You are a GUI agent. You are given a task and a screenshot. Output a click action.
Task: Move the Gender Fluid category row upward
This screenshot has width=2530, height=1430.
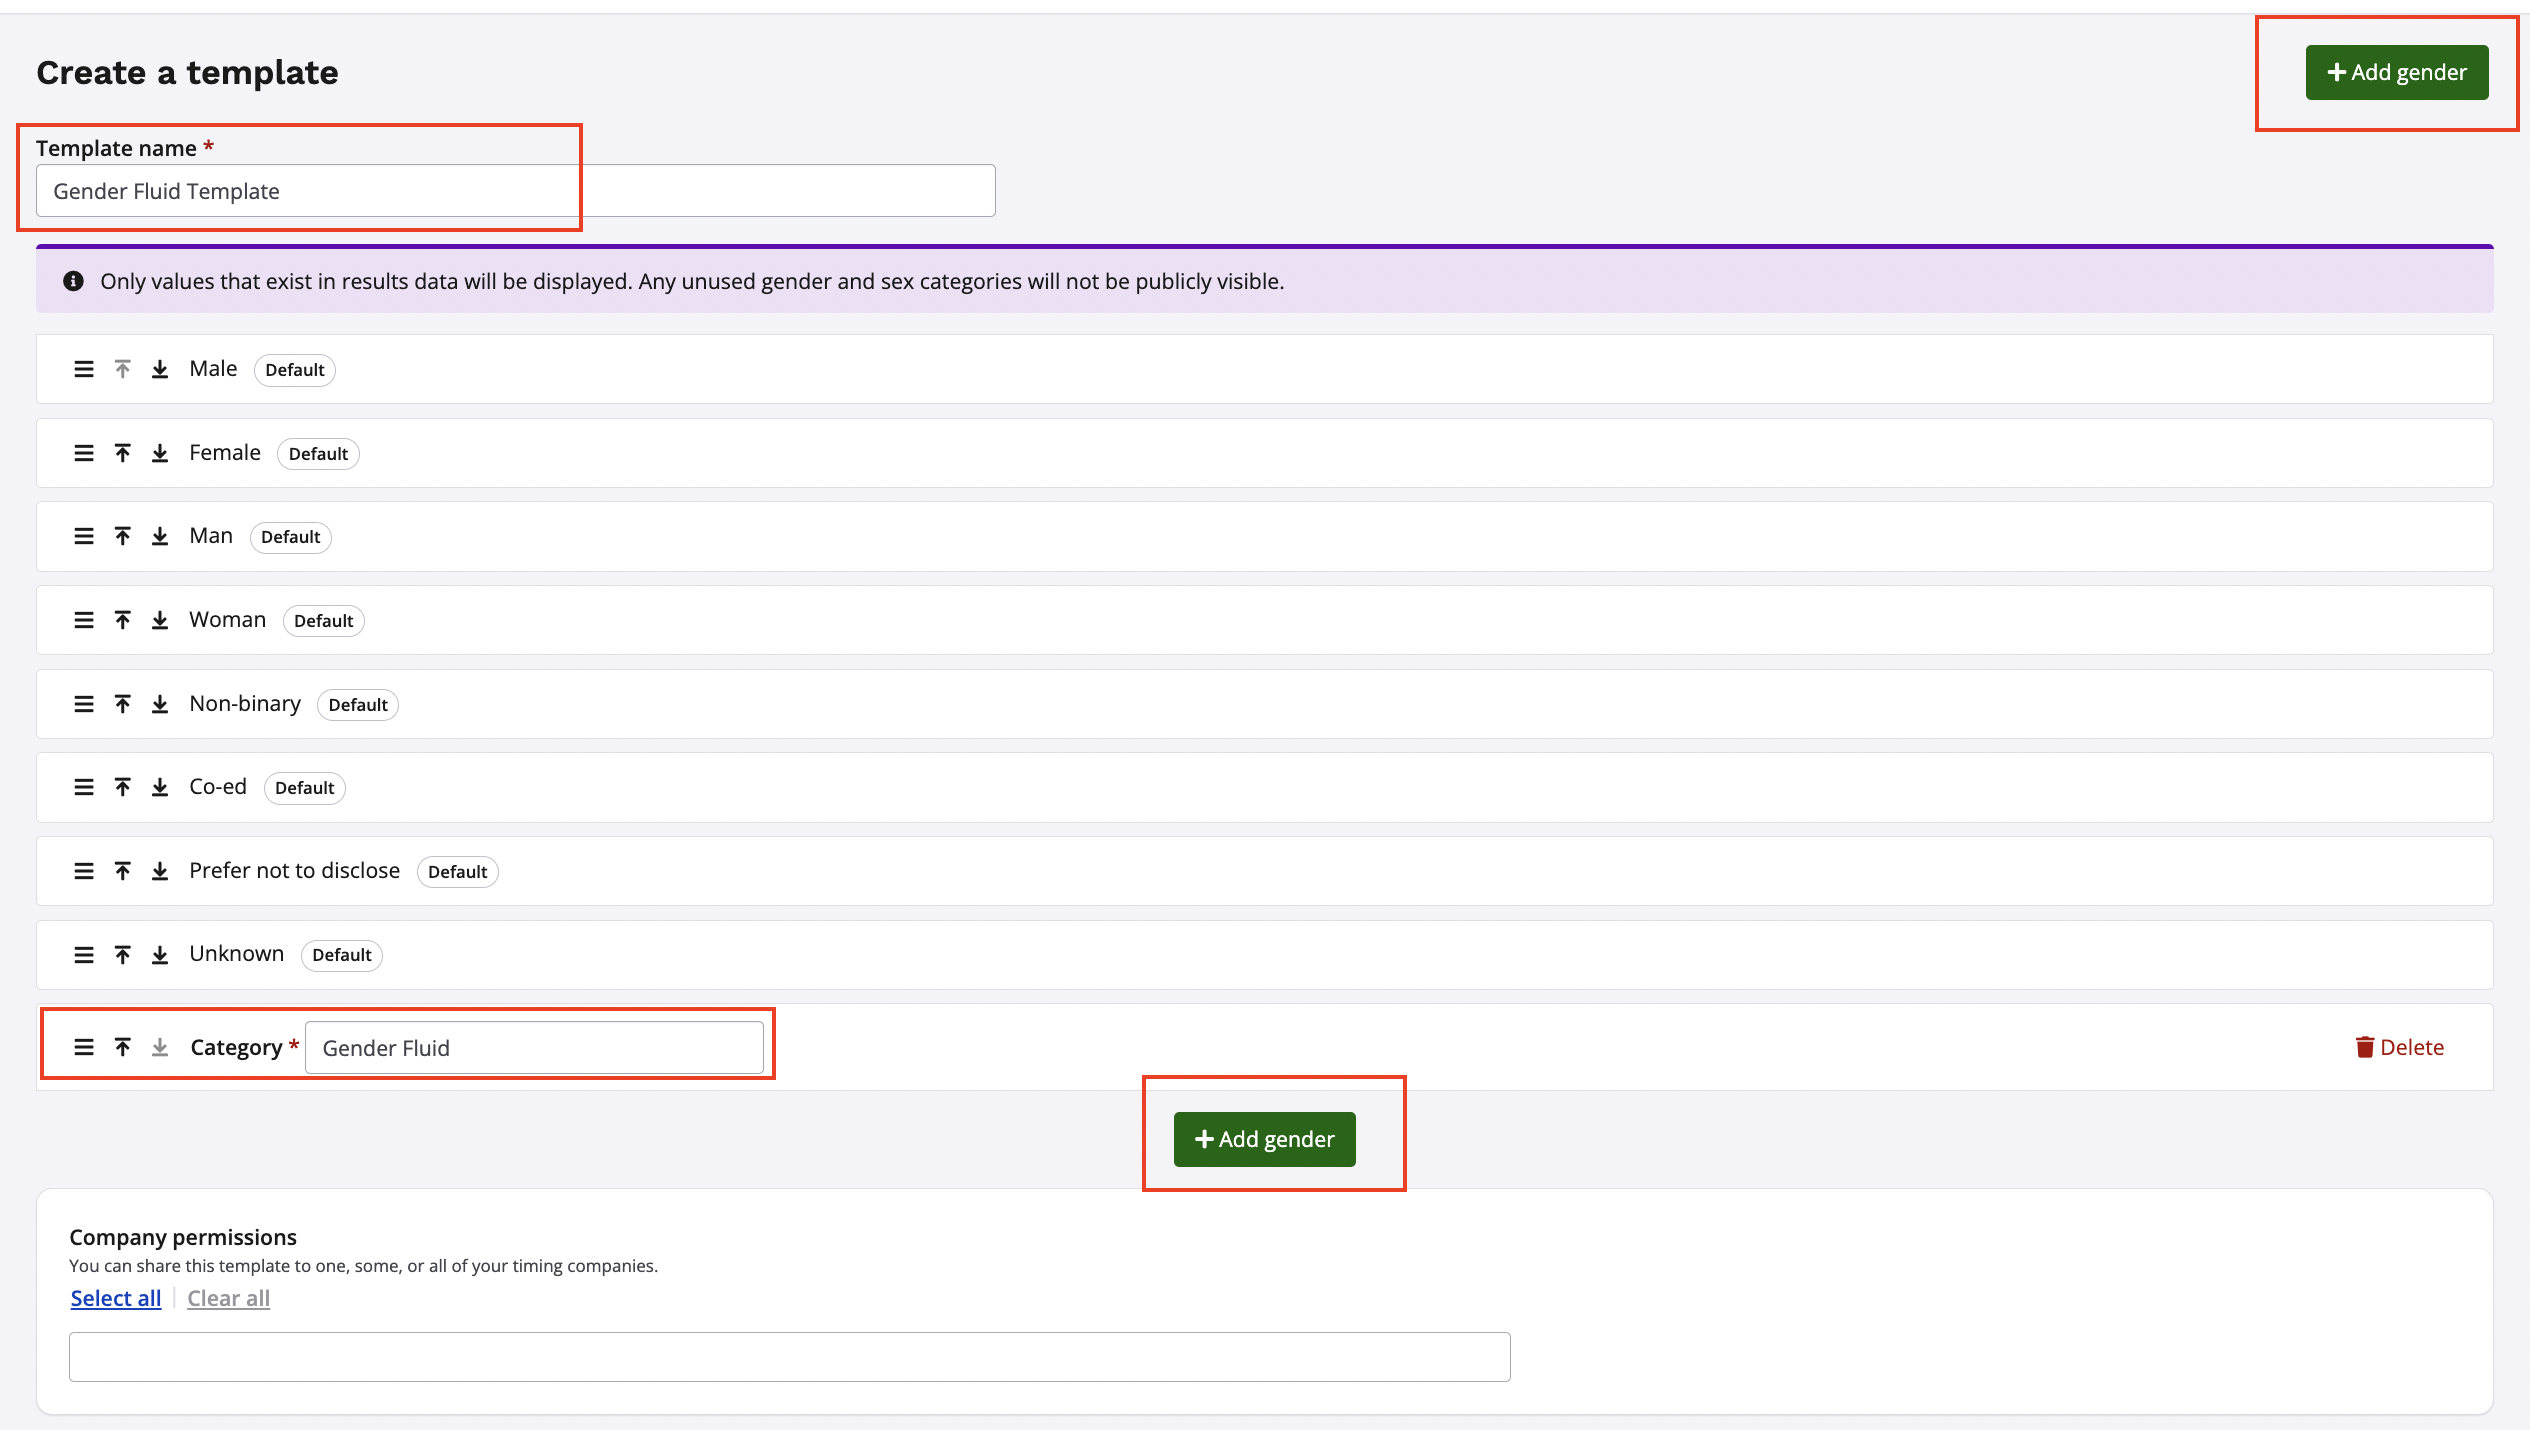122,1046
